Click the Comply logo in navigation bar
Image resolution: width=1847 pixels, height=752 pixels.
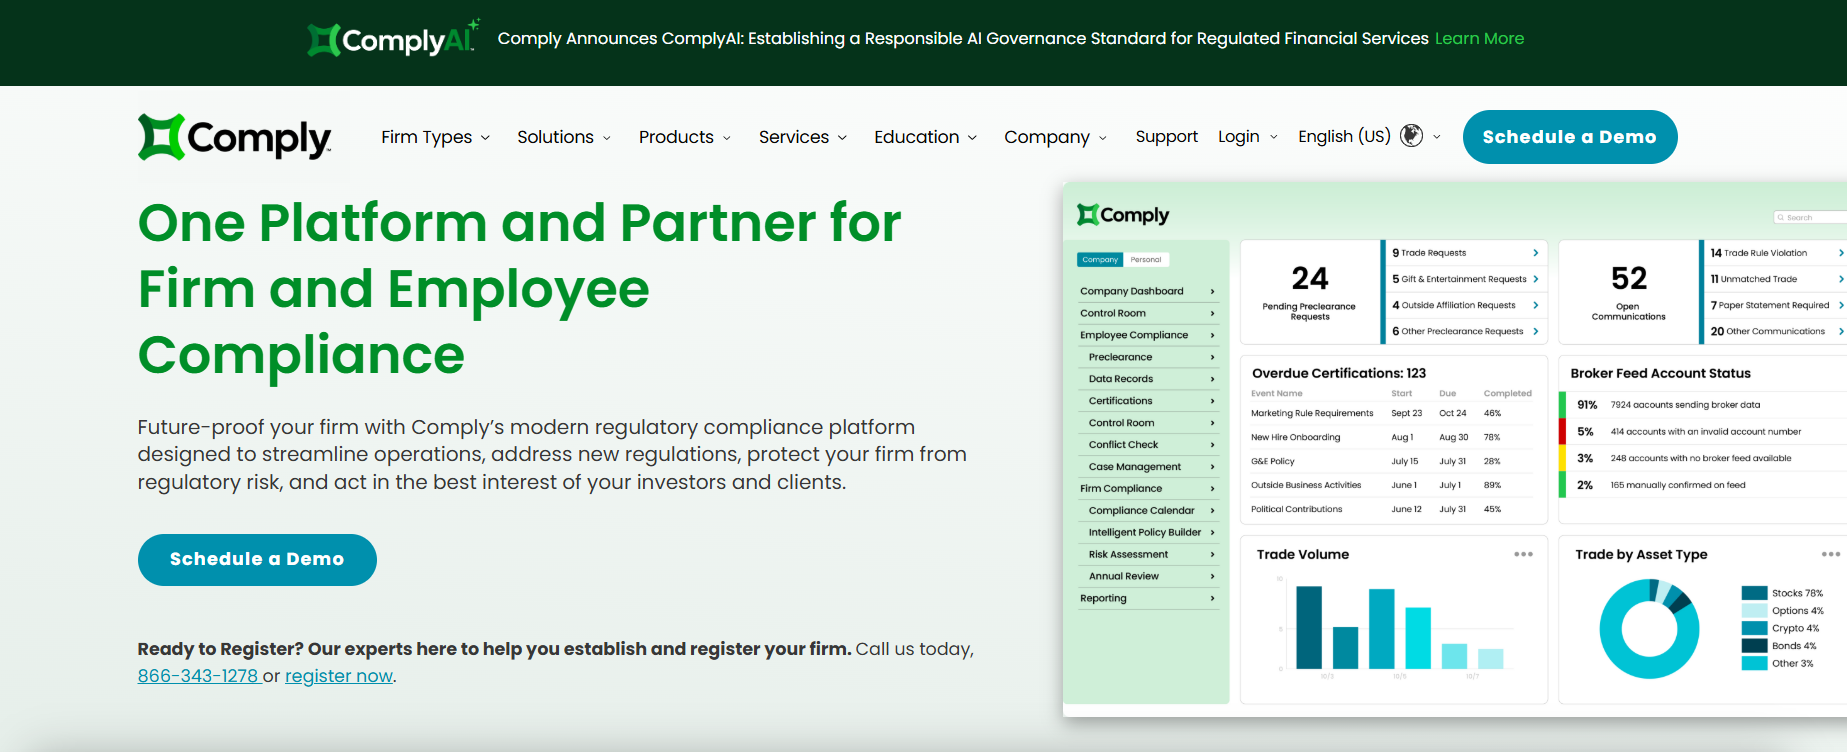(x=234, y=138)
